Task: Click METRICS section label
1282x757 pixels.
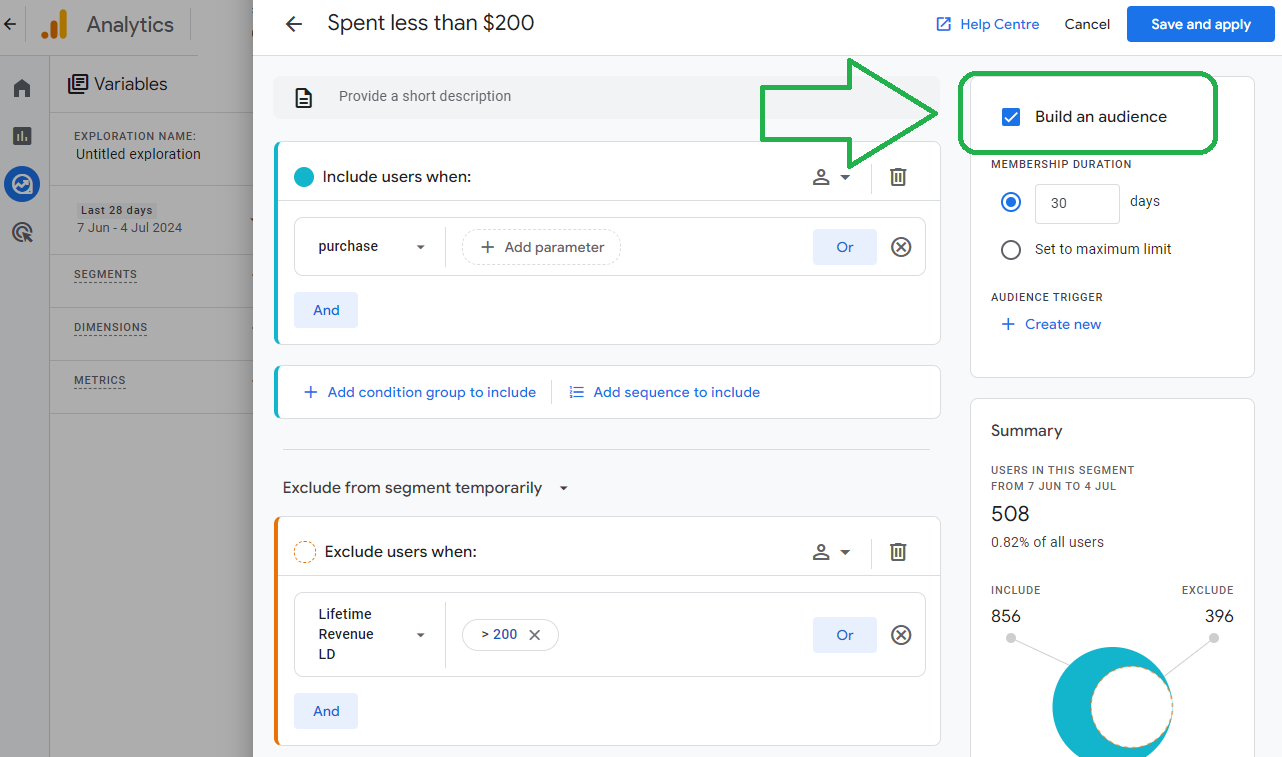Action: coord(100,380)
